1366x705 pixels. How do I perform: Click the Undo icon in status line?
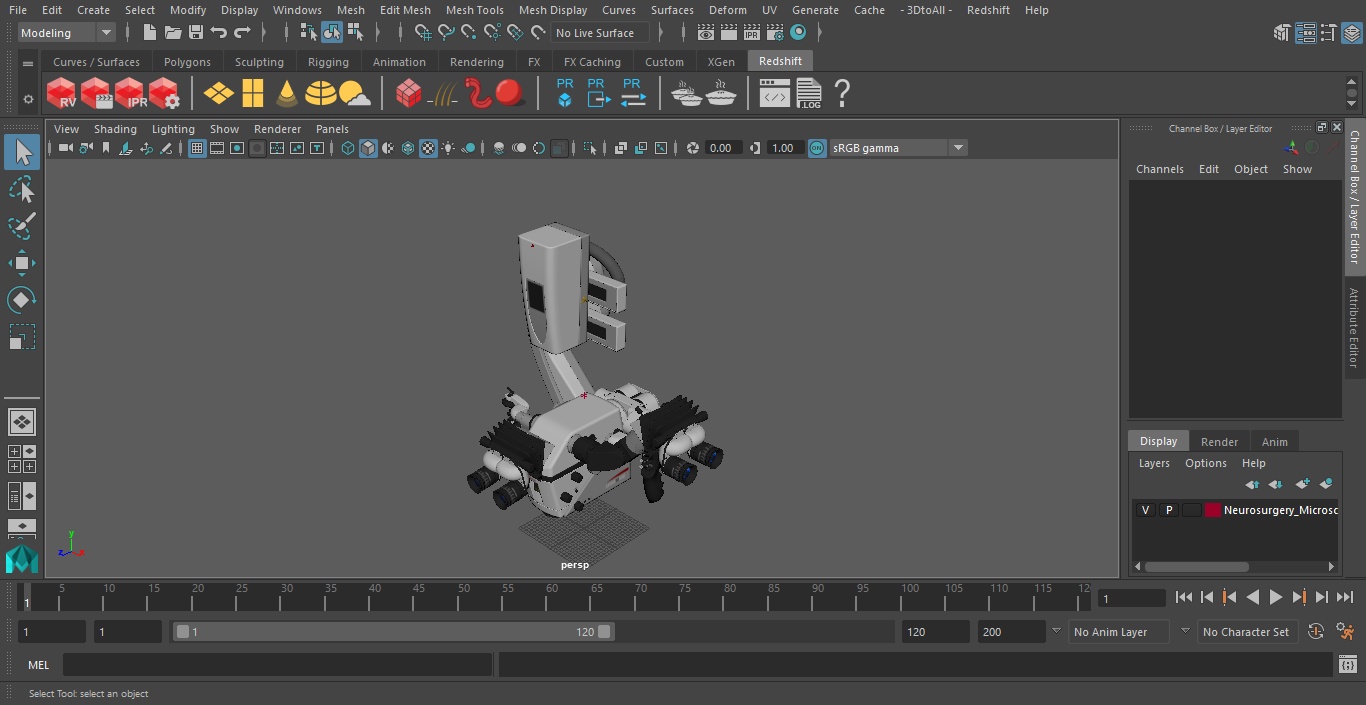219,33
